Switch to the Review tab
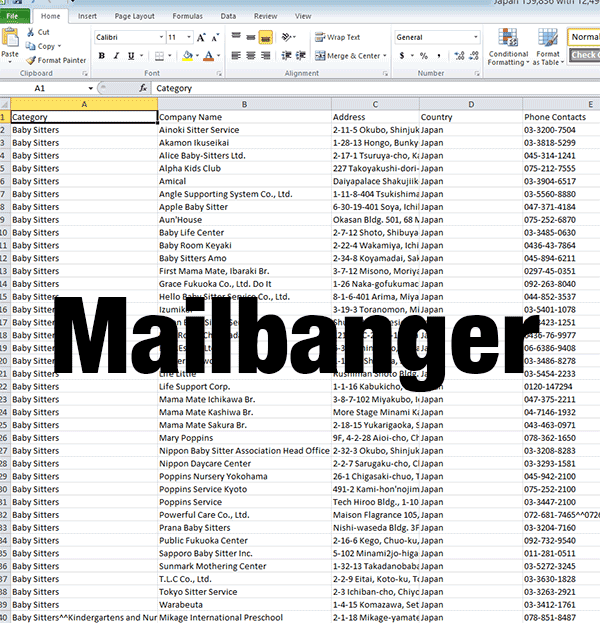The image size is (600, 623). (x=265, y=16)
